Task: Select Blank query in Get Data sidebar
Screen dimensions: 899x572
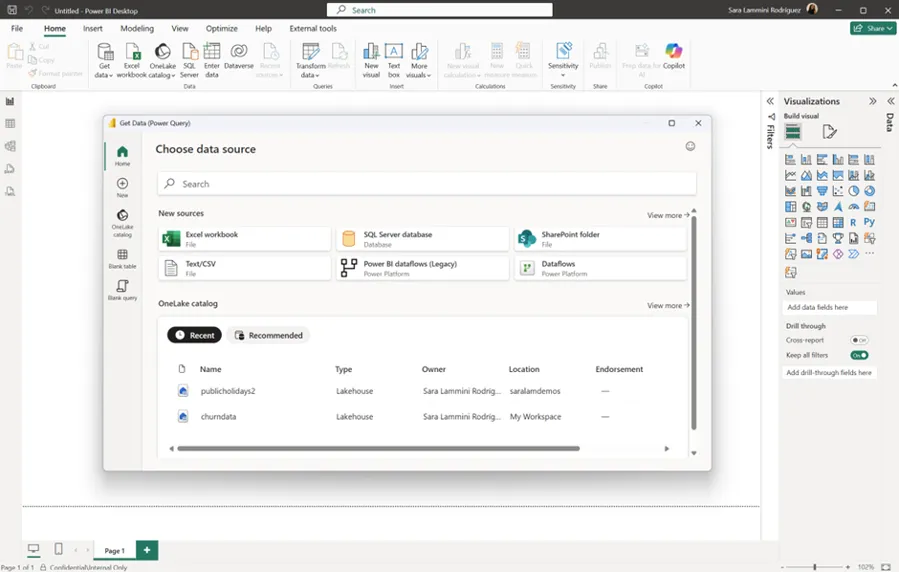Action: pos(122,289)
